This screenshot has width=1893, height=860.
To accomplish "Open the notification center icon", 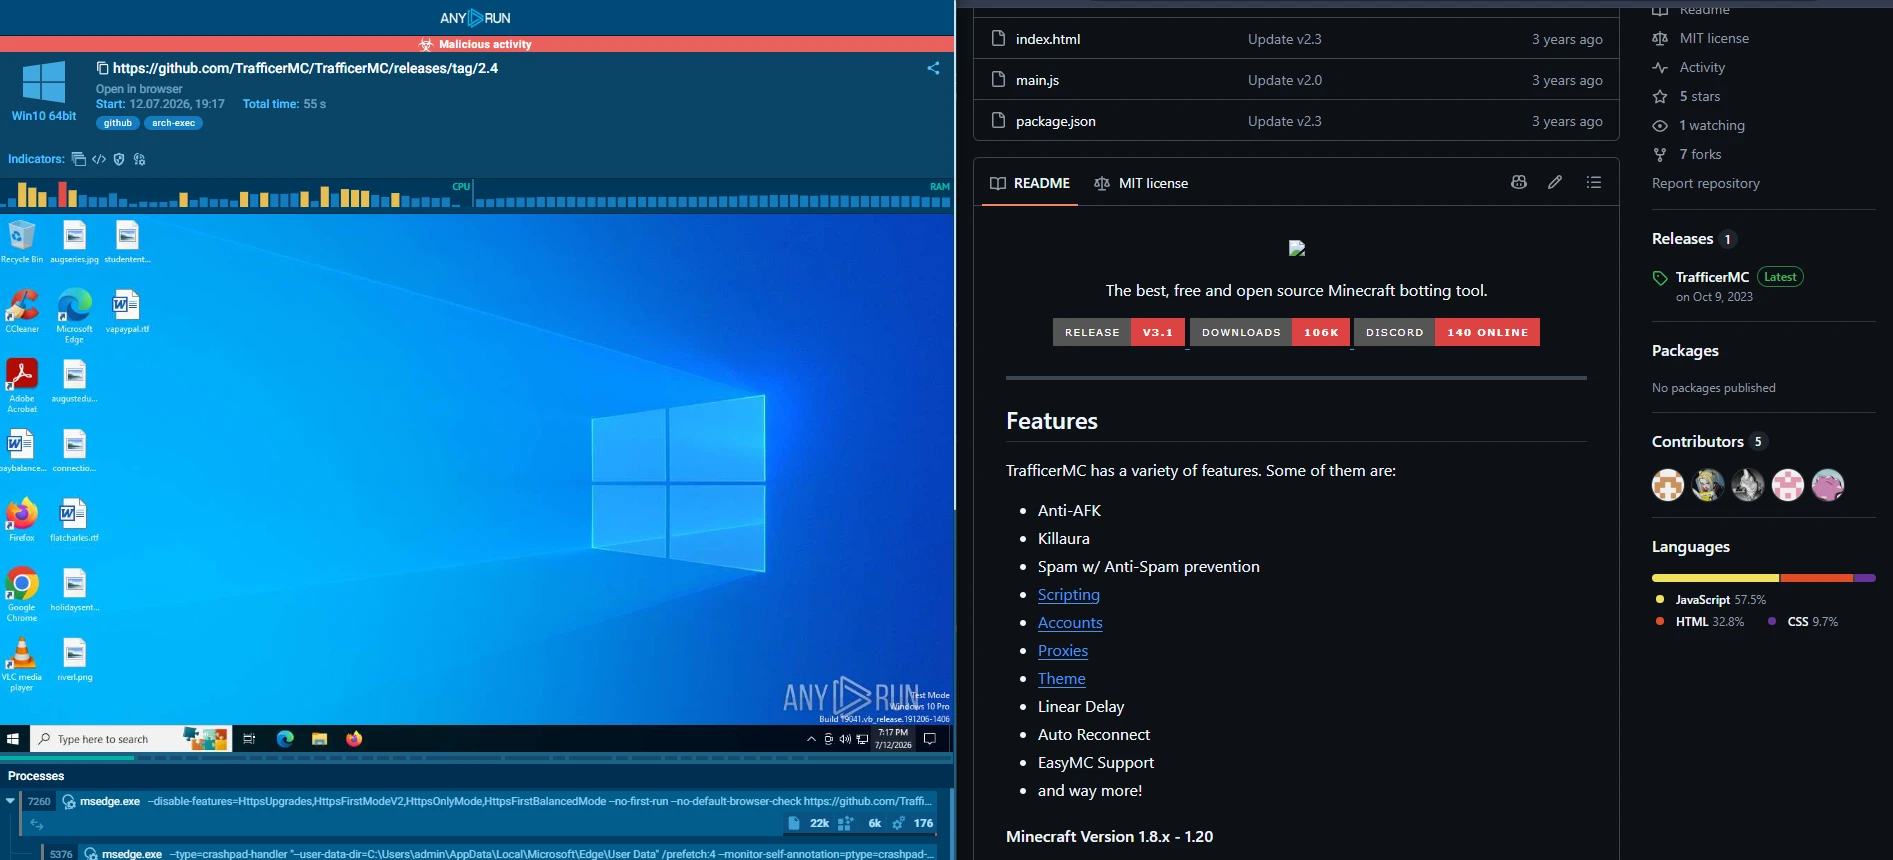I will 929,739.
